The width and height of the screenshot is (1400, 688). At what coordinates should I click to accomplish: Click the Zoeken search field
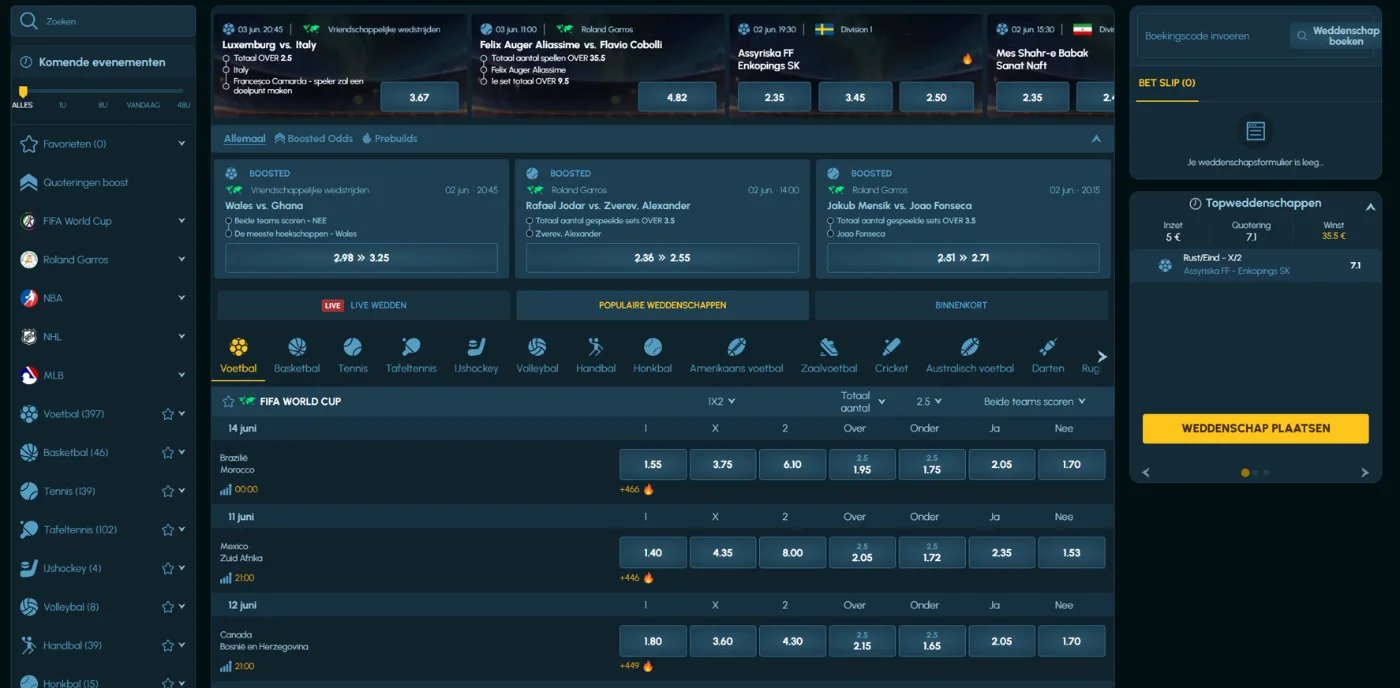point(103,21)
